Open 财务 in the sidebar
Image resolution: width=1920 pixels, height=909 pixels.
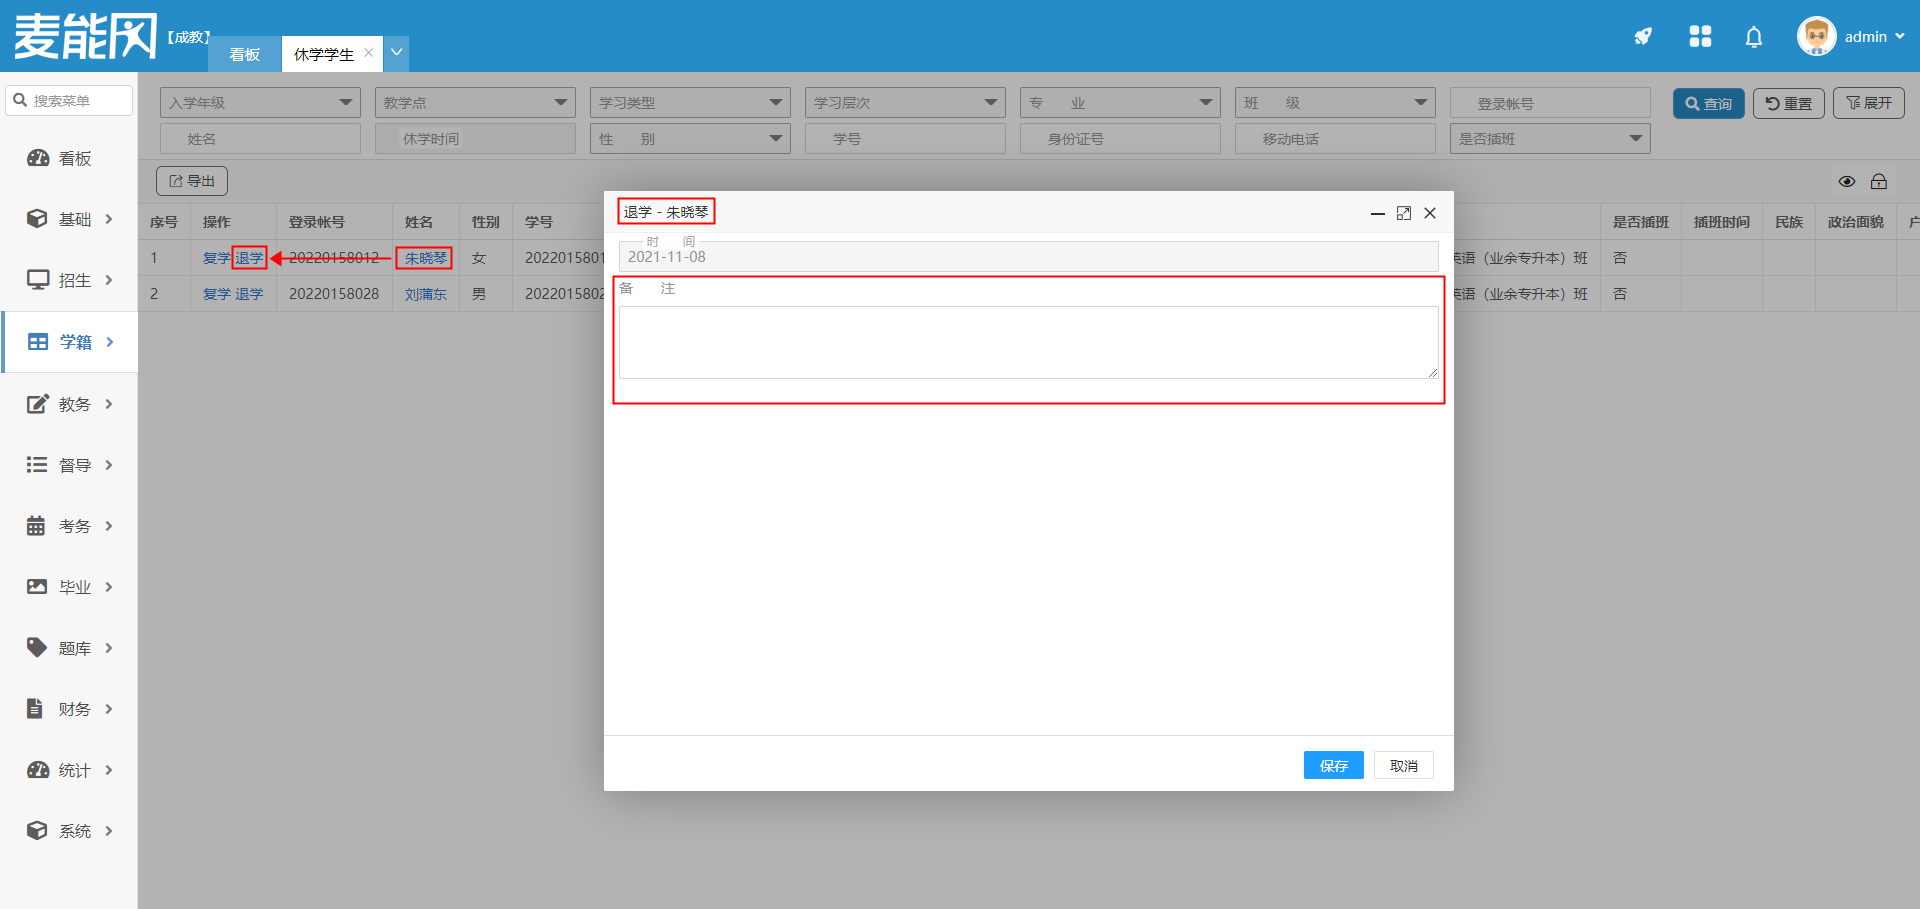point(70,709)
